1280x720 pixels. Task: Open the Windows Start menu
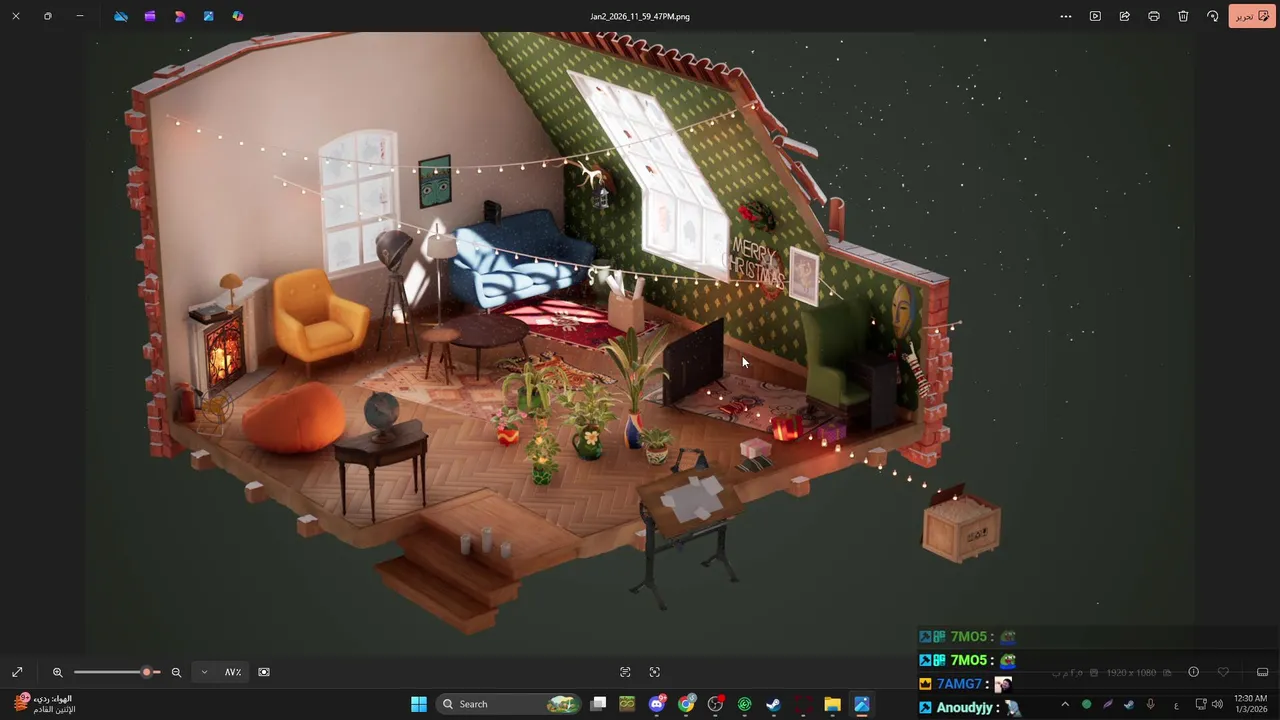tap(419, 704)
